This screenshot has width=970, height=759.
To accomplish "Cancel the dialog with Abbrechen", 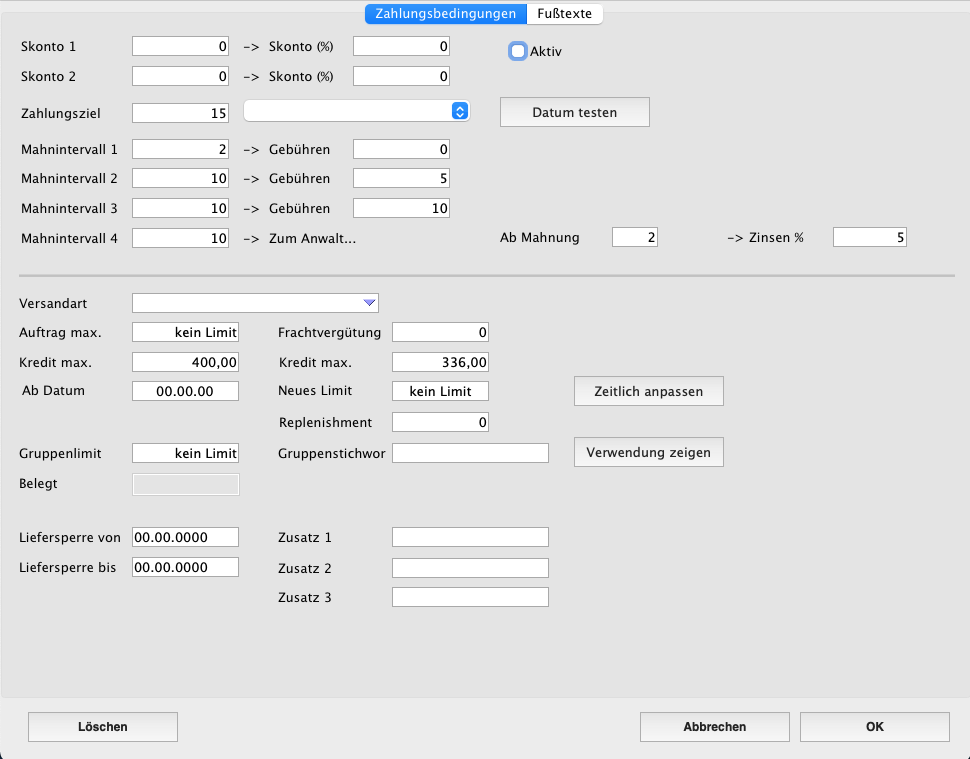I will 714,727.
